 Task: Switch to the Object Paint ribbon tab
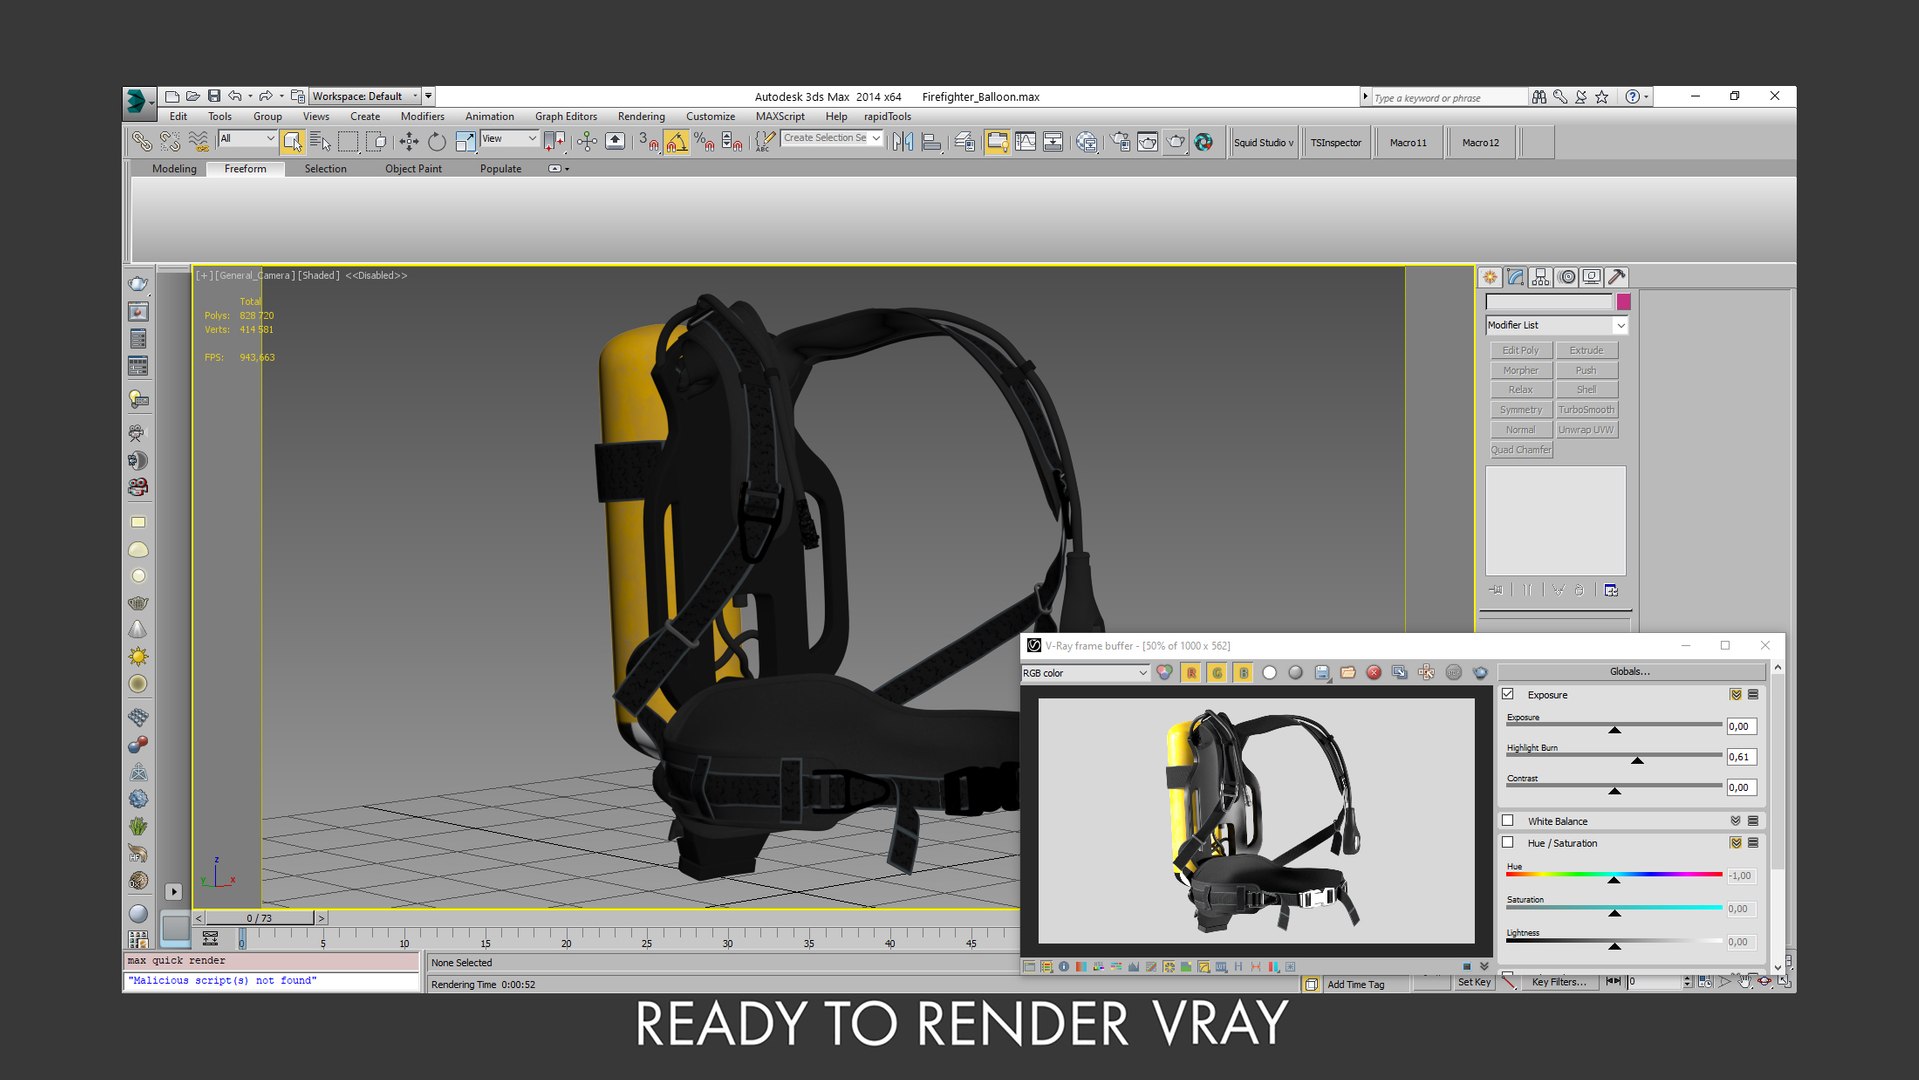(413, 169)
